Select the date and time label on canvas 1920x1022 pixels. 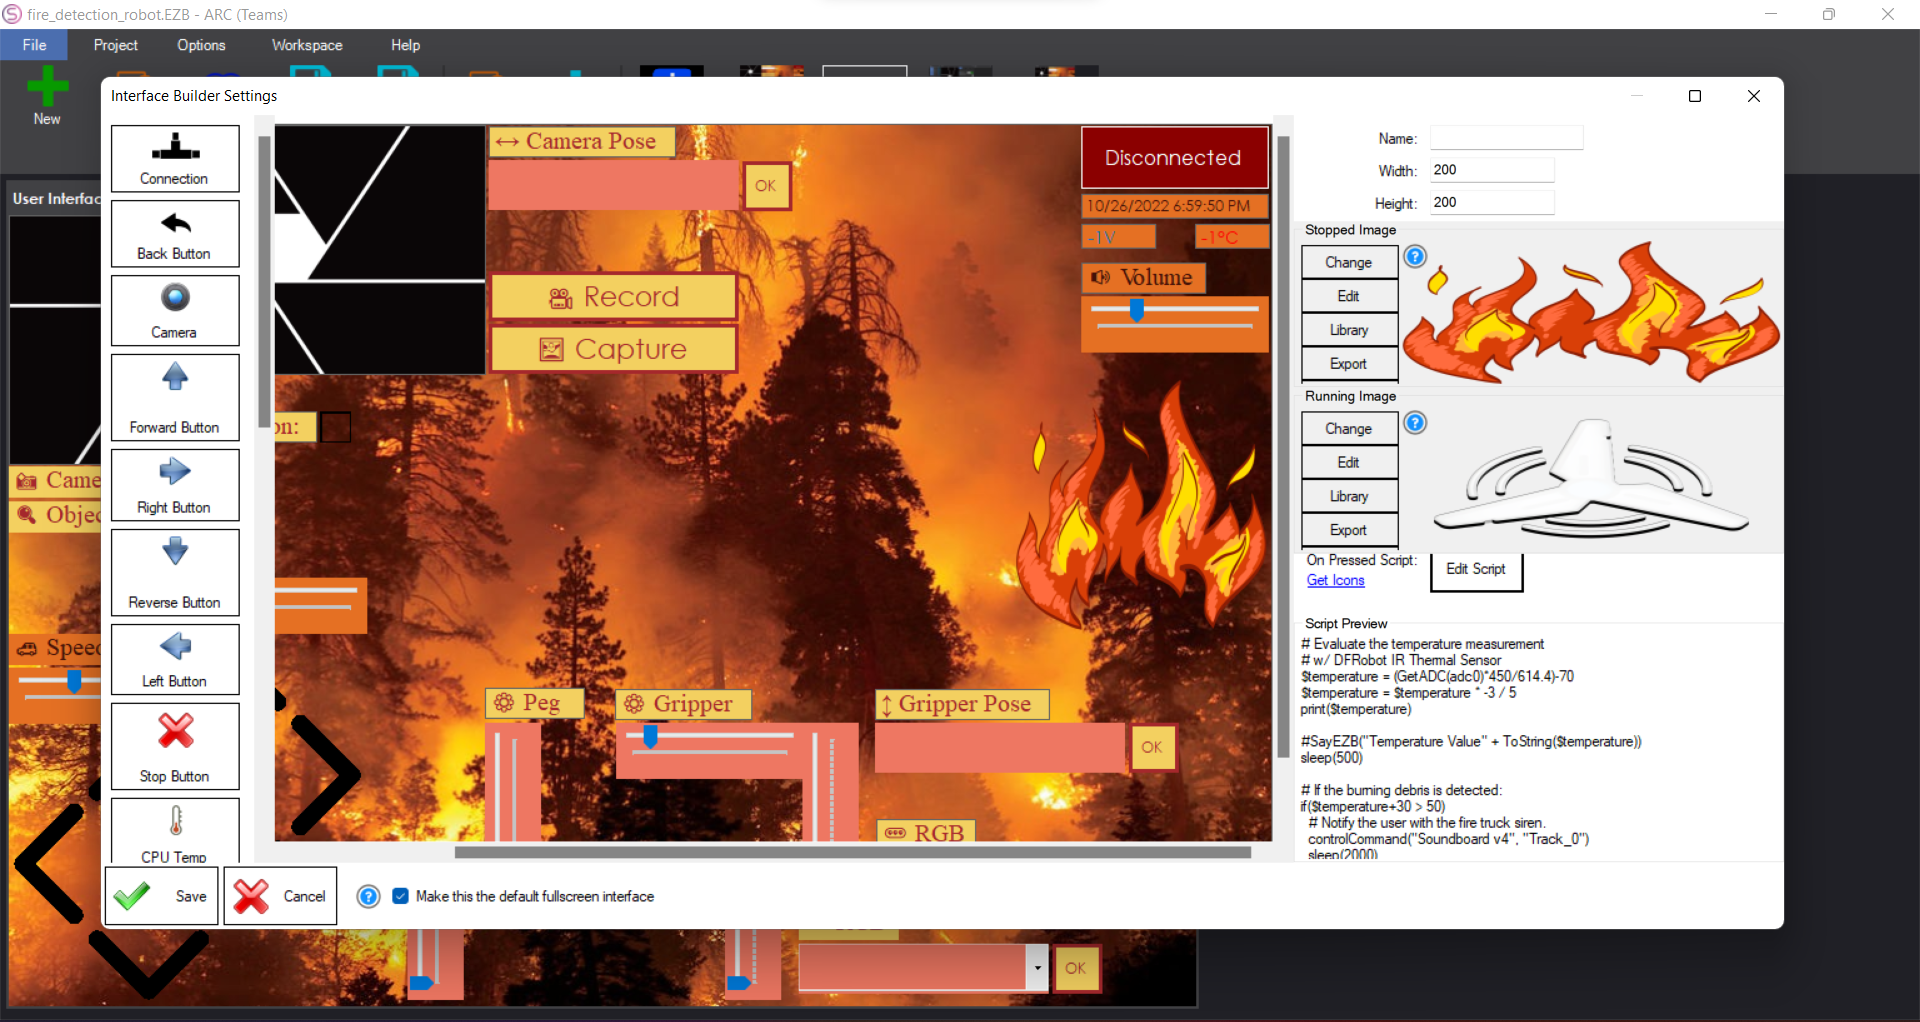point(1175,206)
